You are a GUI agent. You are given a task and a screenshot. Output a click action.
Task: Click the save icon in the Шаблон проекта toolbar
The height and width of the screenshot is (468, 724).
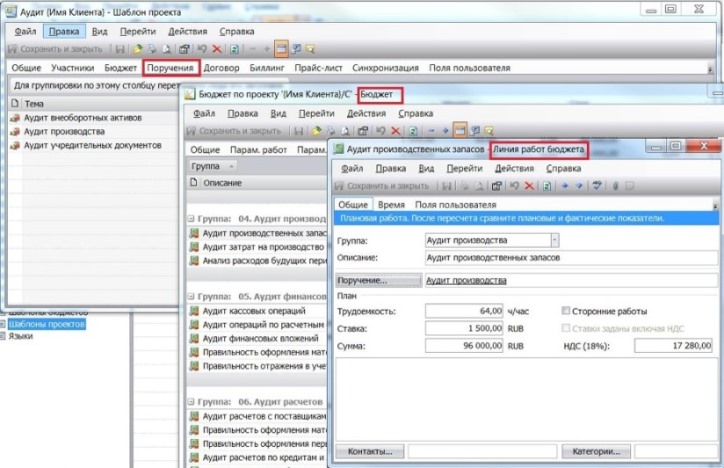pos(120,49)
